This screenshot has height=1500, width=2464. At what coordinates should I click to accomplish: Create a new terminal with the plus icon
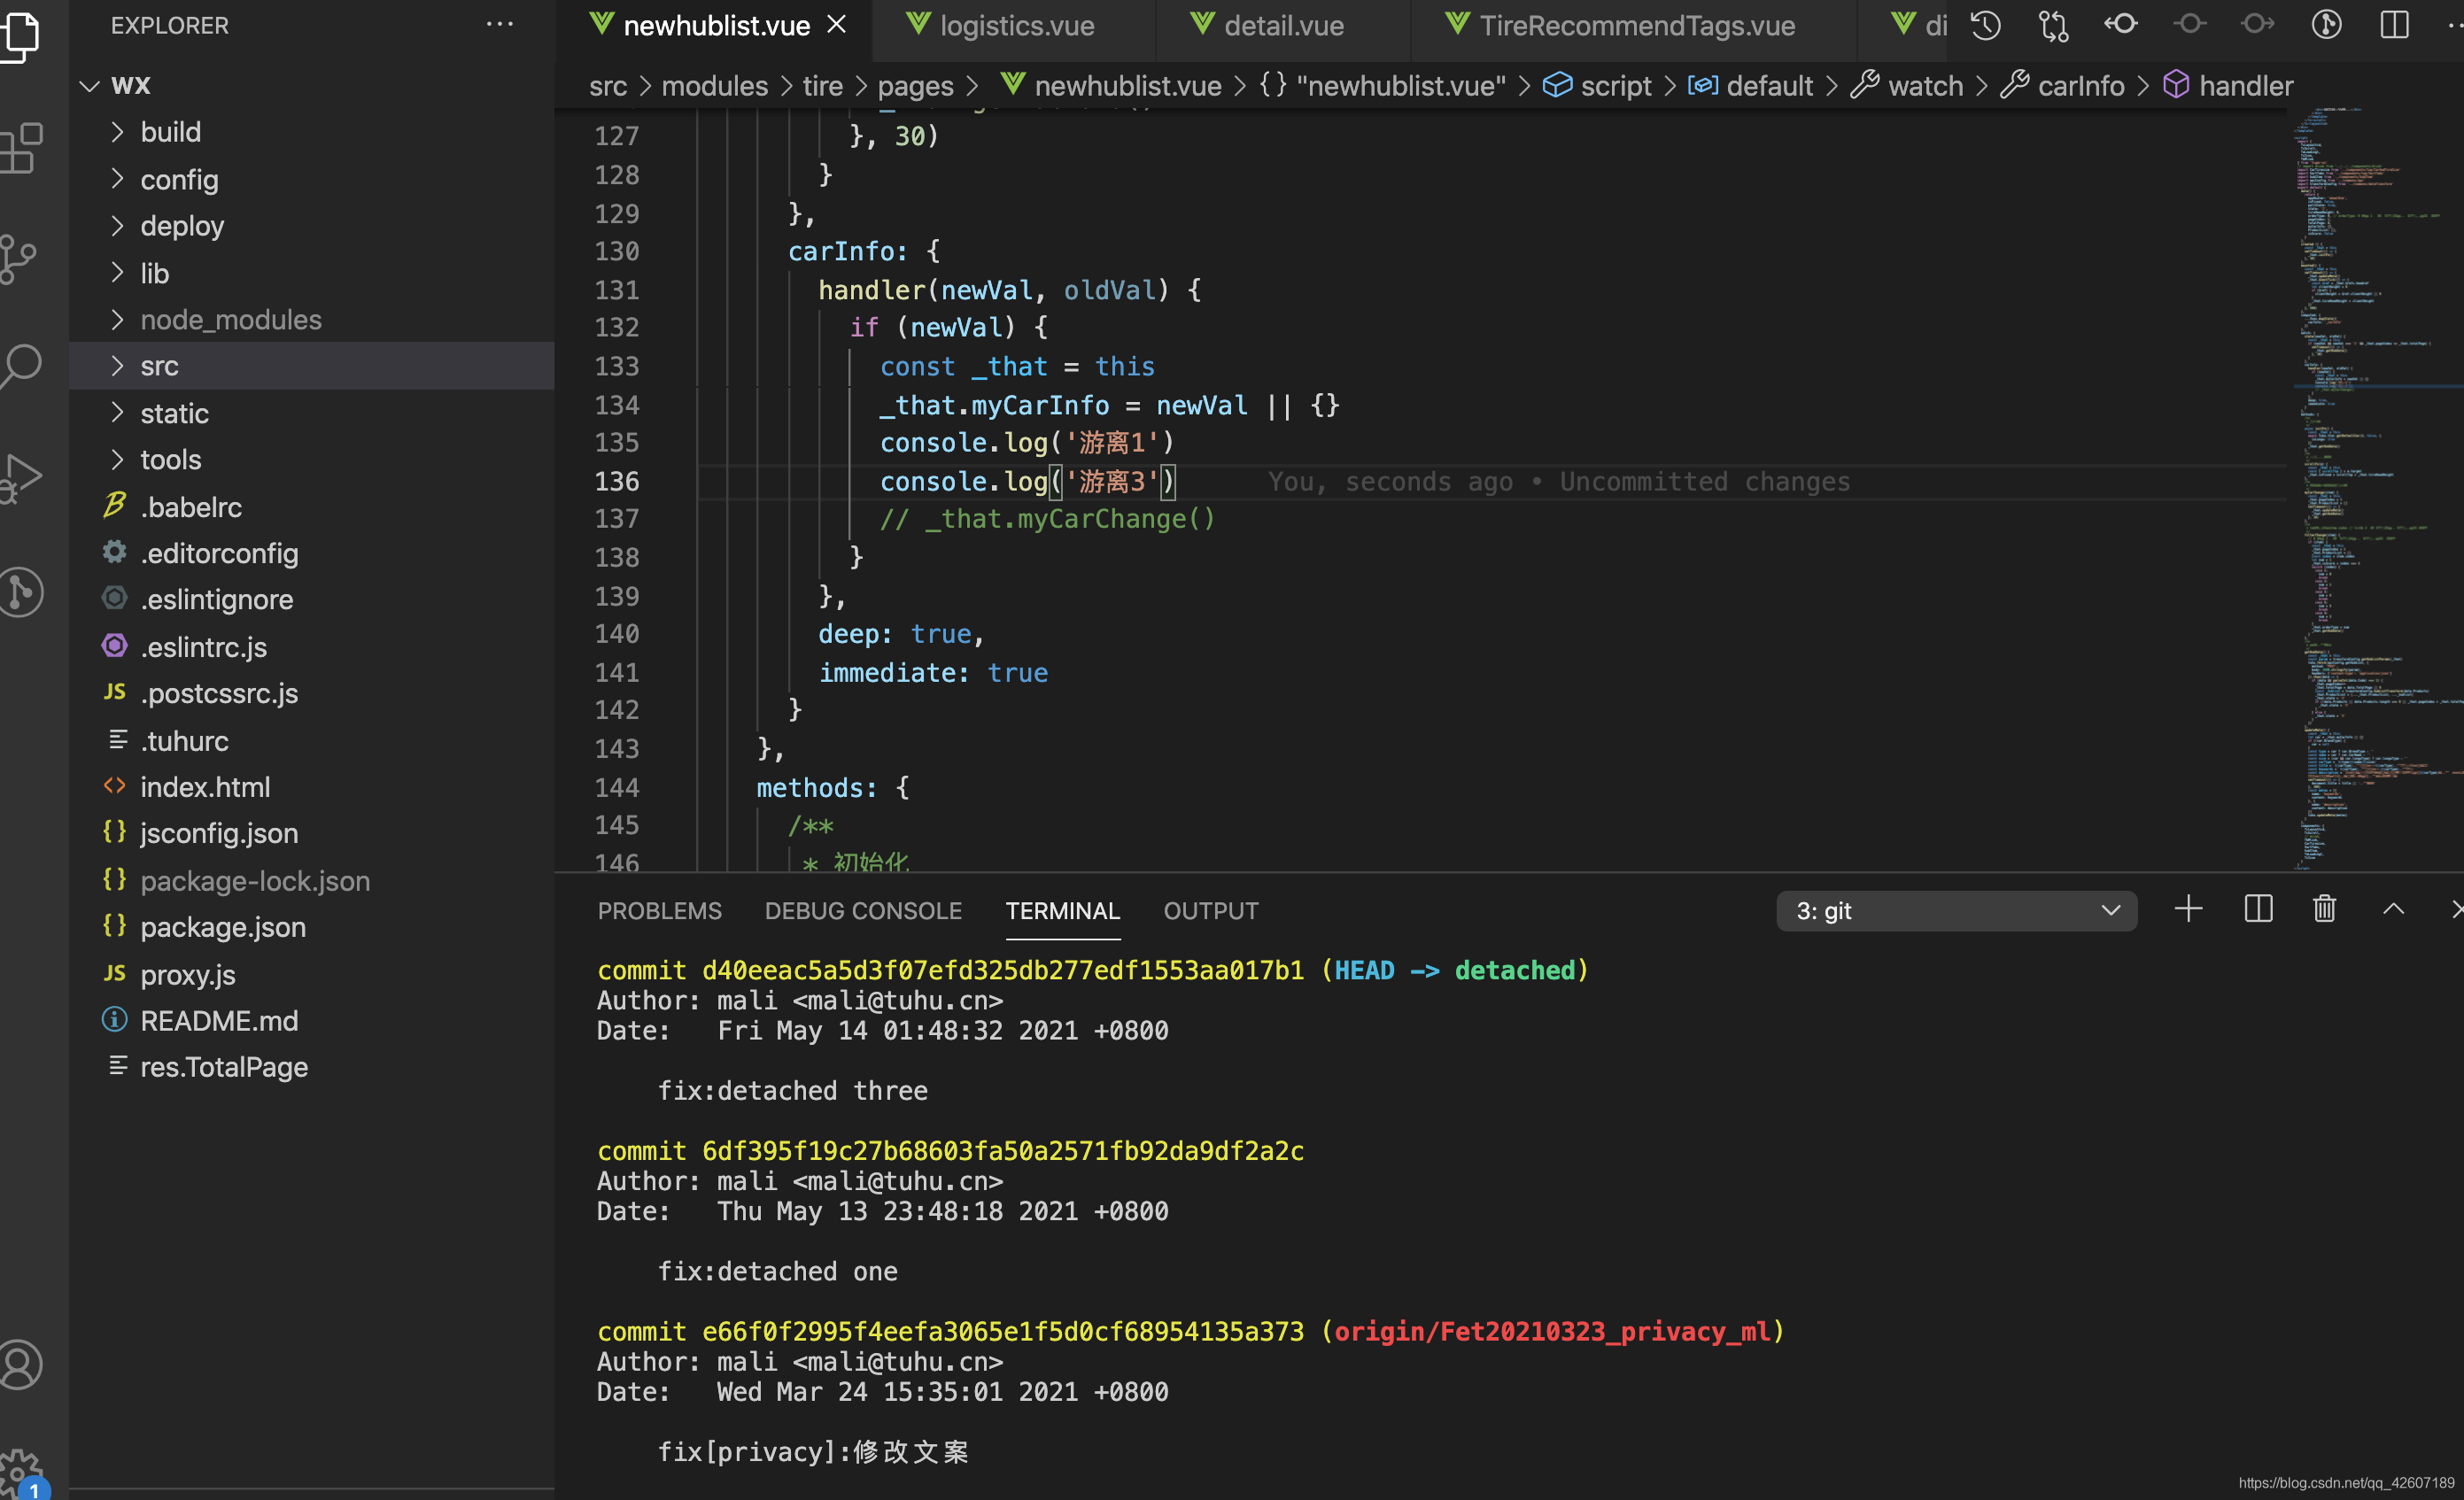point(2188,909)
